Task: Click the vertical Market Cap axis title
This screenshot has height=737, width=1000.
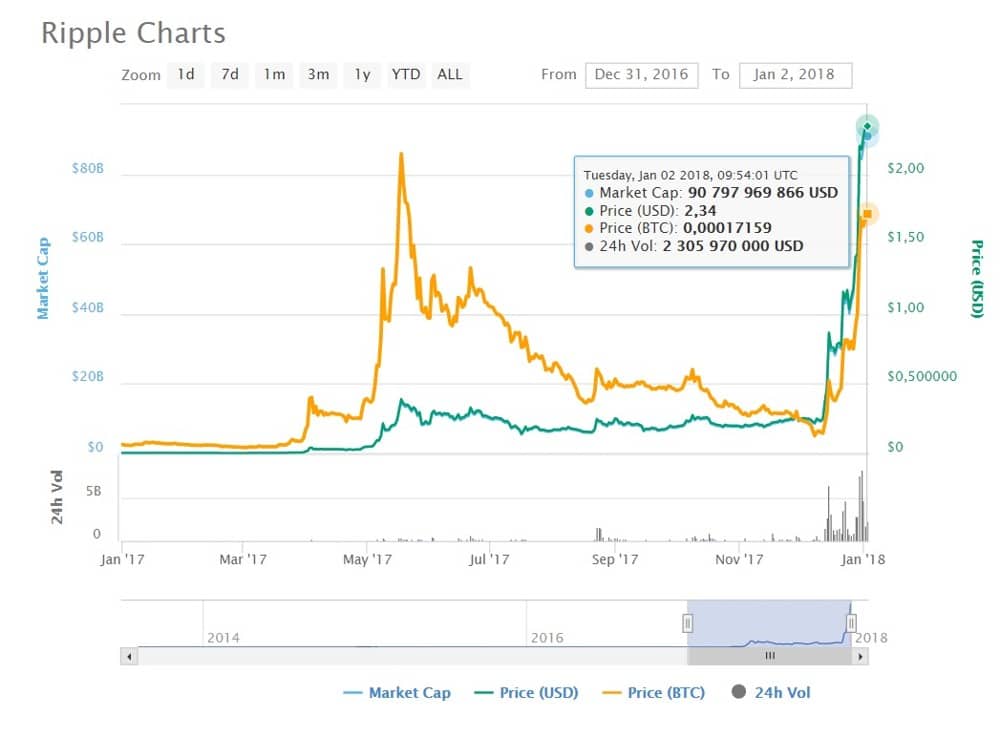Action: tap(43, 278)
